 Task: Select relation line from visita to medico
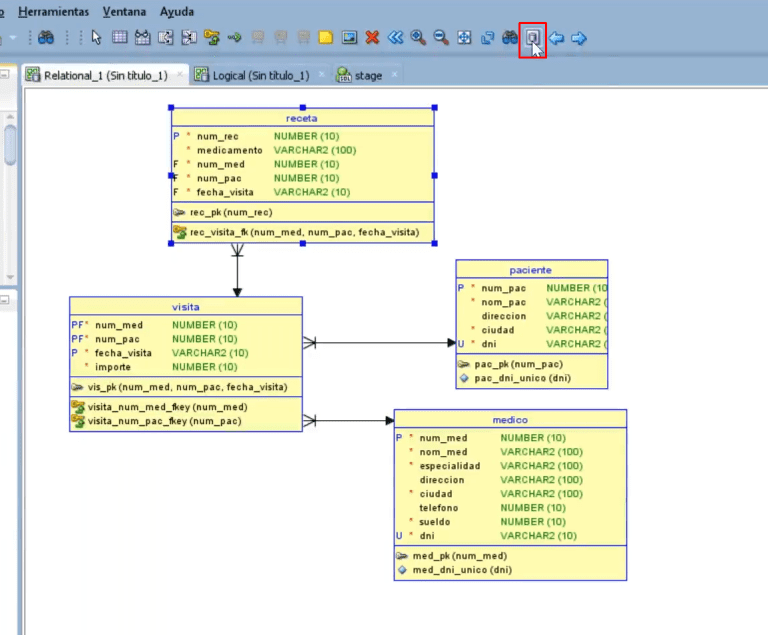pyautogui.click(x=351, y=420)
